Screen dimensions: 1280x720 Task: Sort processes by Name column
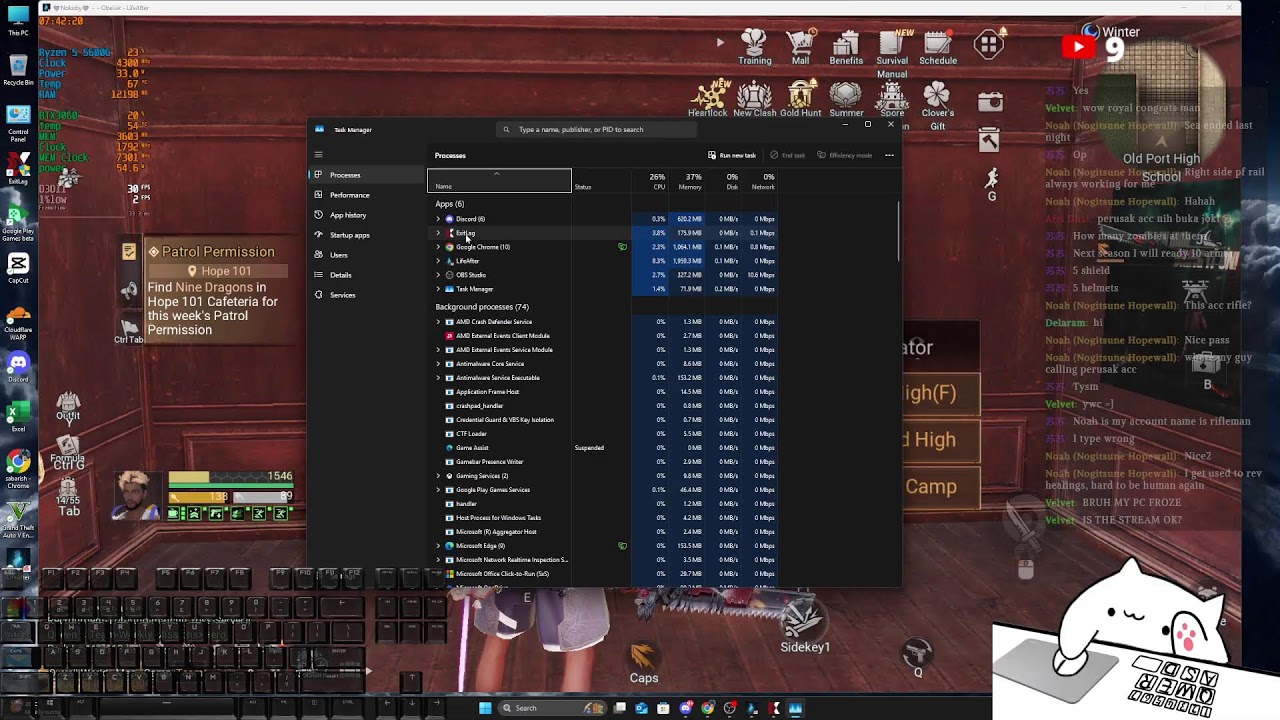(499, 181)
